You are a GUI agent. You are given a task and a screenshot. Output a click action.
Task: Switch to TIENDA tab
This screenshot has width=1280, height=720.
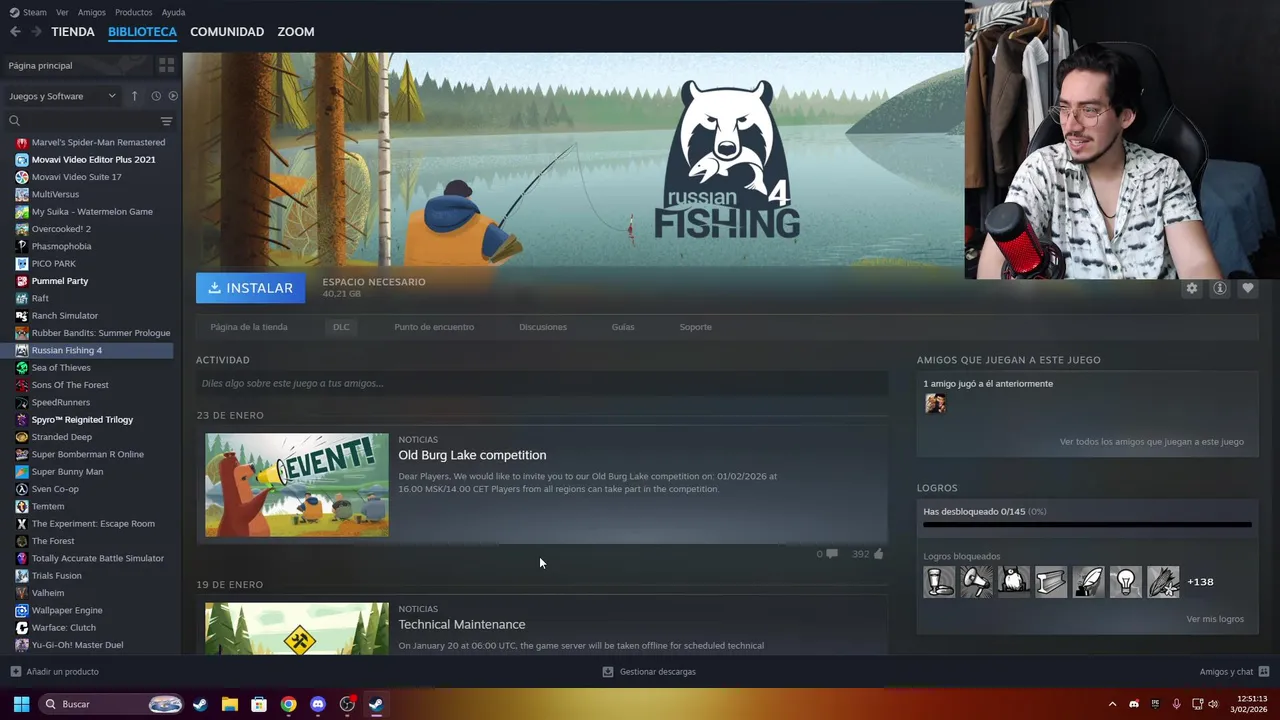pyautogui.click(x=73, y=32)
